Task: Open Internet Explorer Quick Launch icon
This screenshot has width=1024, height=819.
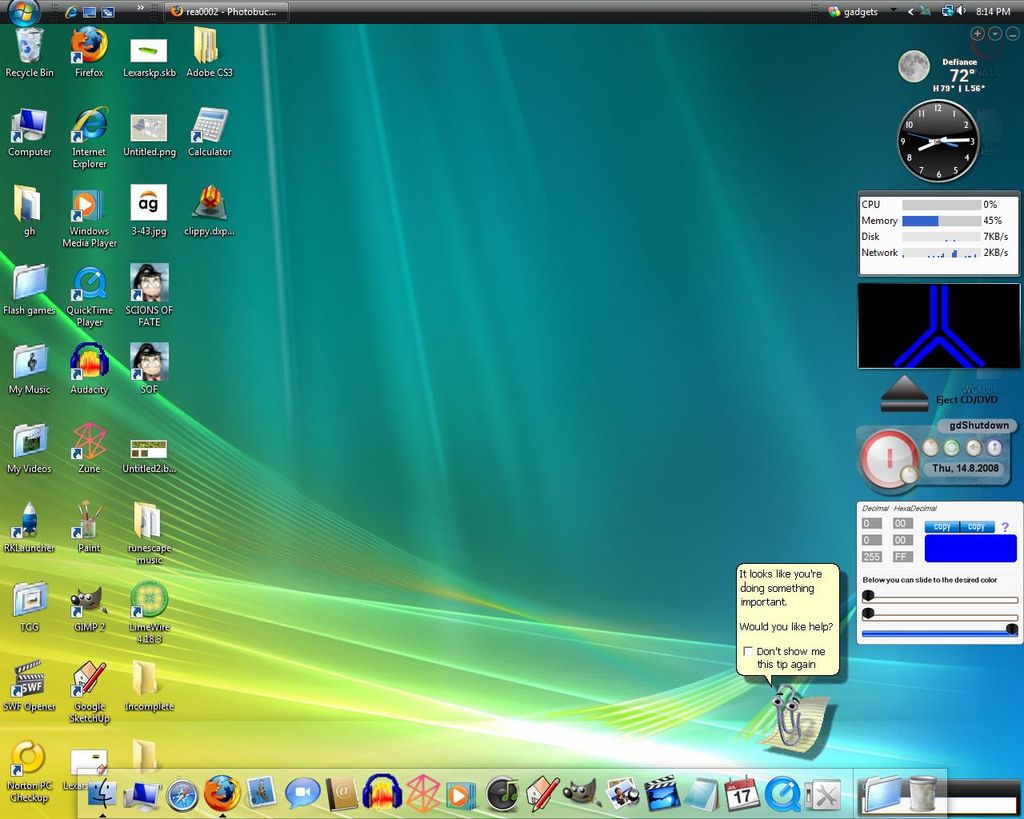Action: coord(71,11)
